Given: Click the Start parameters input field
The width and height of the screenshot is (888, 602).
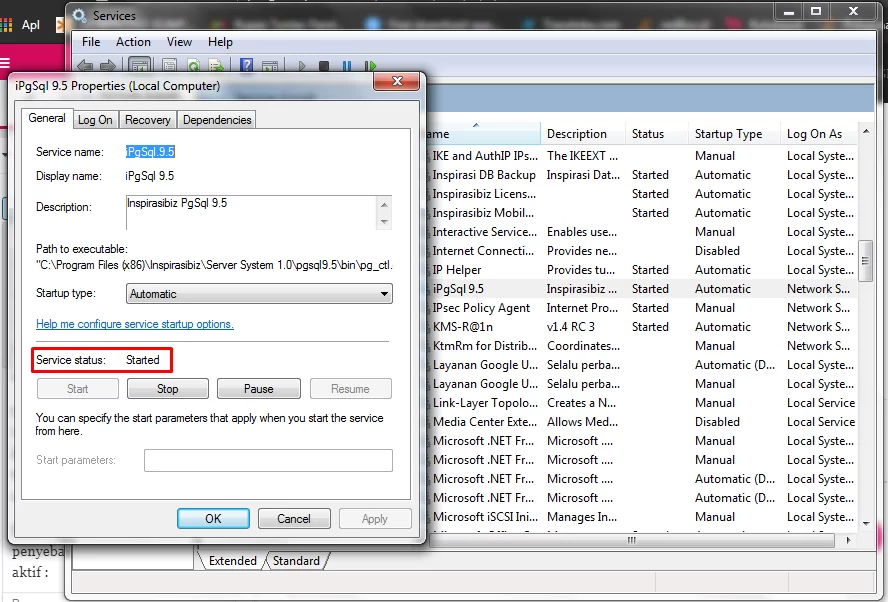Looking at the screenshot, I should tap(268, 460).
